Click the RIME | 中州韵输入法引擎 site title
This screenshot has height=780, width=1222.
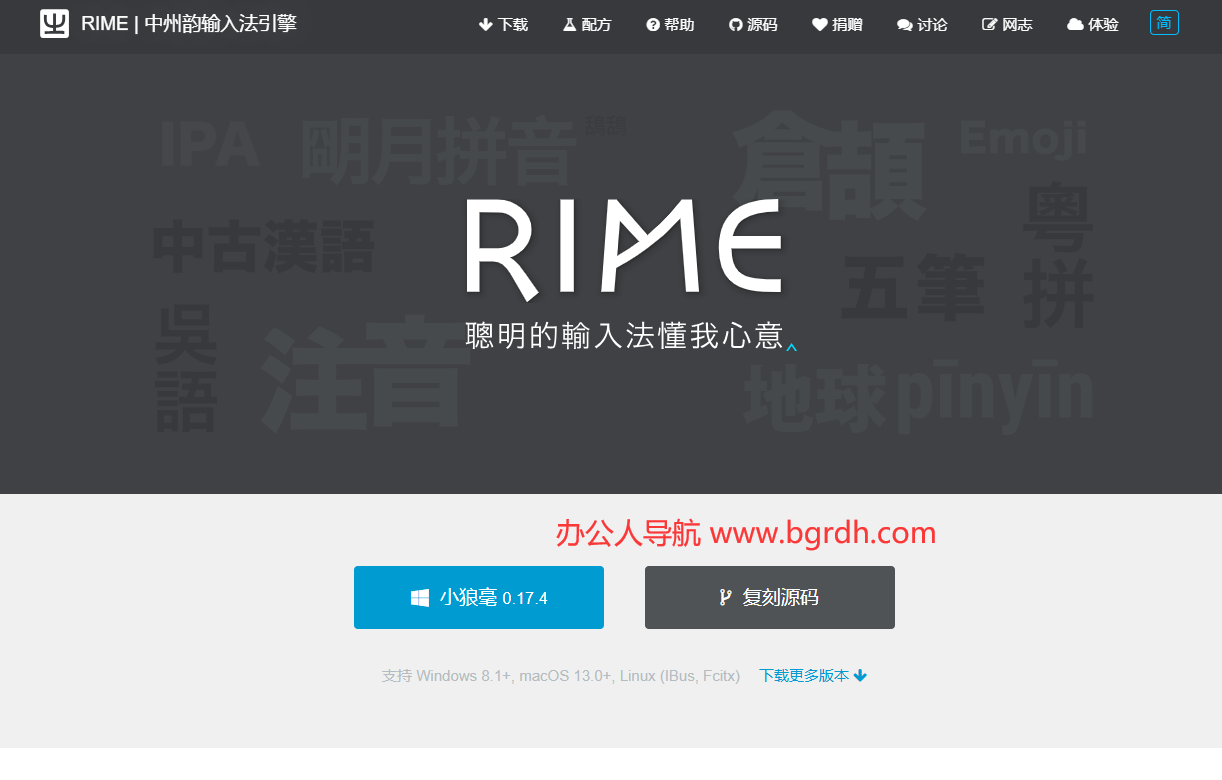pyautogui.click(x=189, y=23)
